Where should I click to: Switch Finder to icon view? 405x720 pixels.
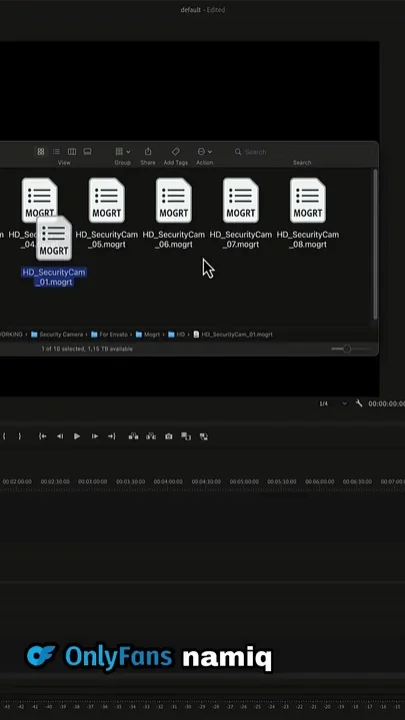click(41, 152)
